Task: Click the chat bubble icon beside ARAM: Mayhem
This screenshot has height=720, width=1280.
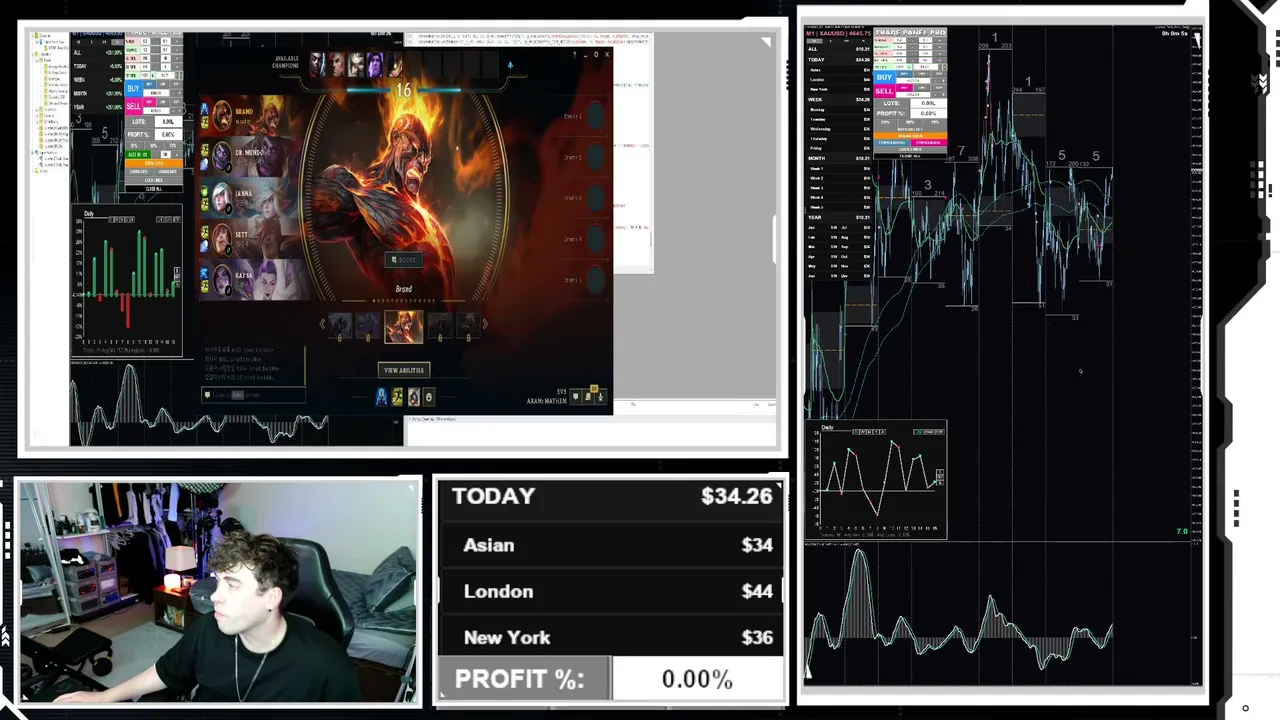Action: click(x=575, y=397)
